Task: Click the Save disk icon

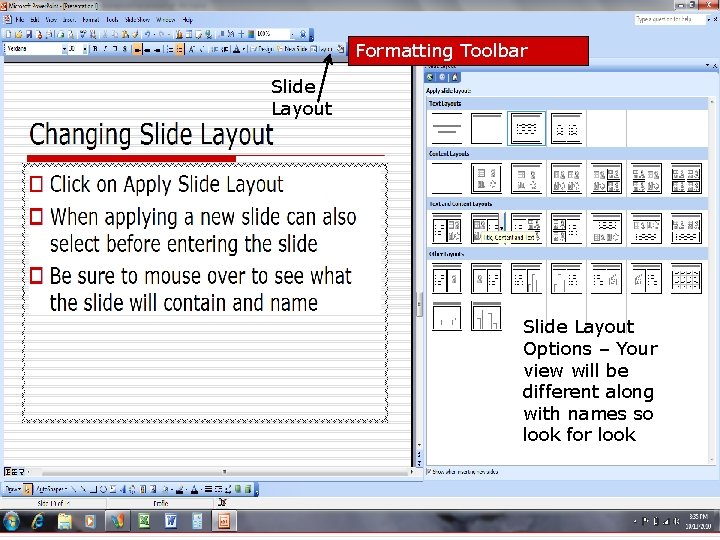Action: 28,34
